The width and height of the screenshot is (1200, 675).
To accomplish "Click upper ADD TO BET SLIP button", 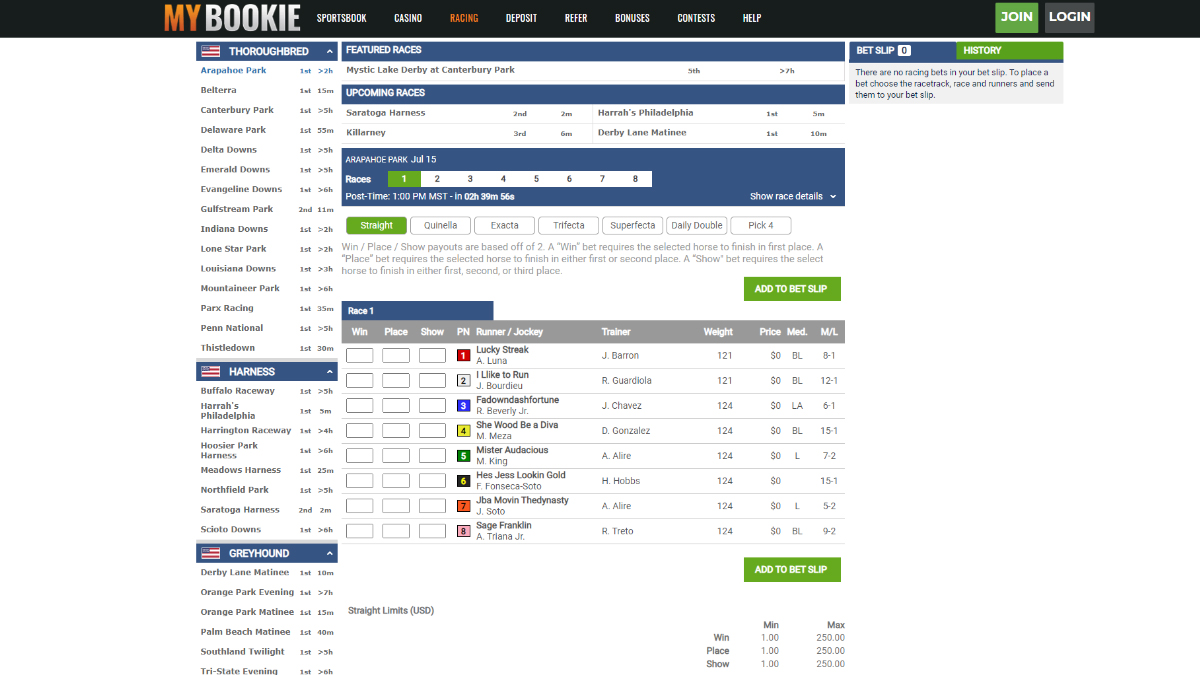I will click(792, 289).
